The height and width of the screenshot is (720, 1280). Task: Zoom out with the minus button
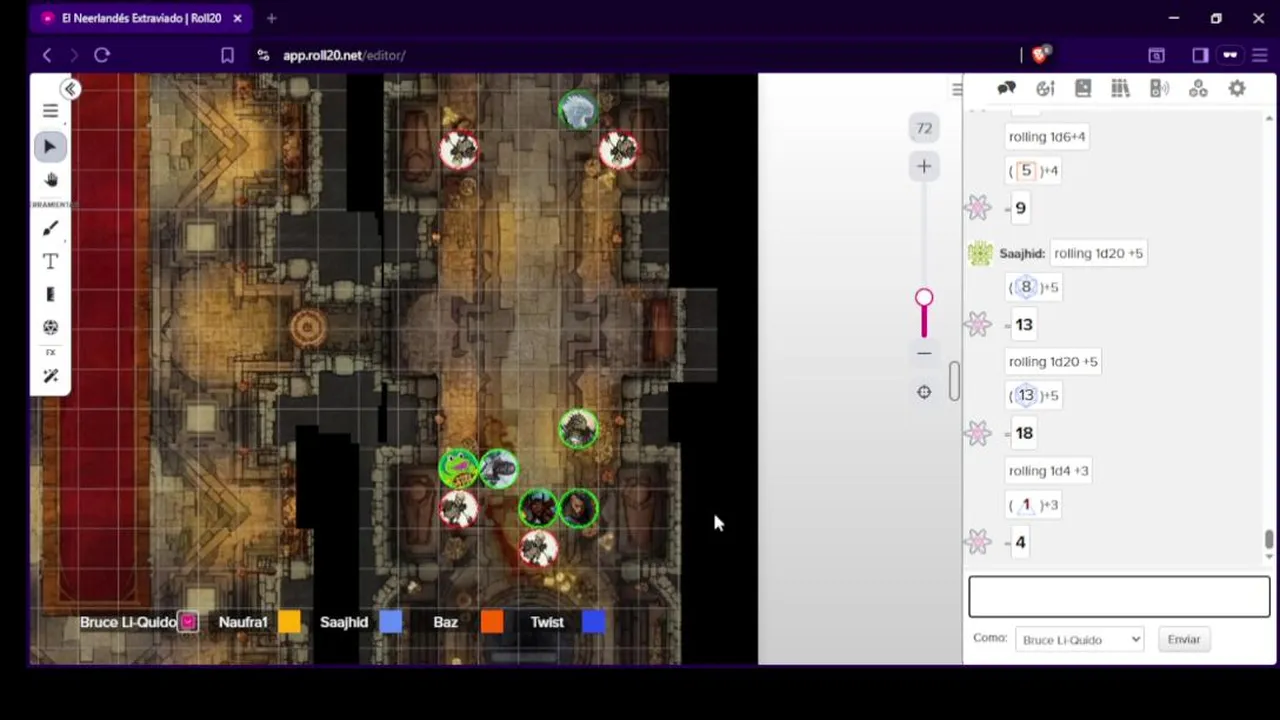pyautogui.click(x=924, y=353)
